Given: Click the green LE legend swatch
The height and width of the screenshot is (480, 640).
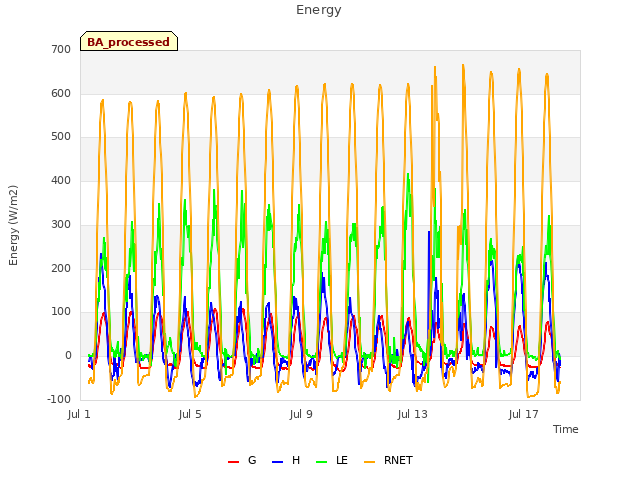Looking at the screenshot, I should point(322,462).
